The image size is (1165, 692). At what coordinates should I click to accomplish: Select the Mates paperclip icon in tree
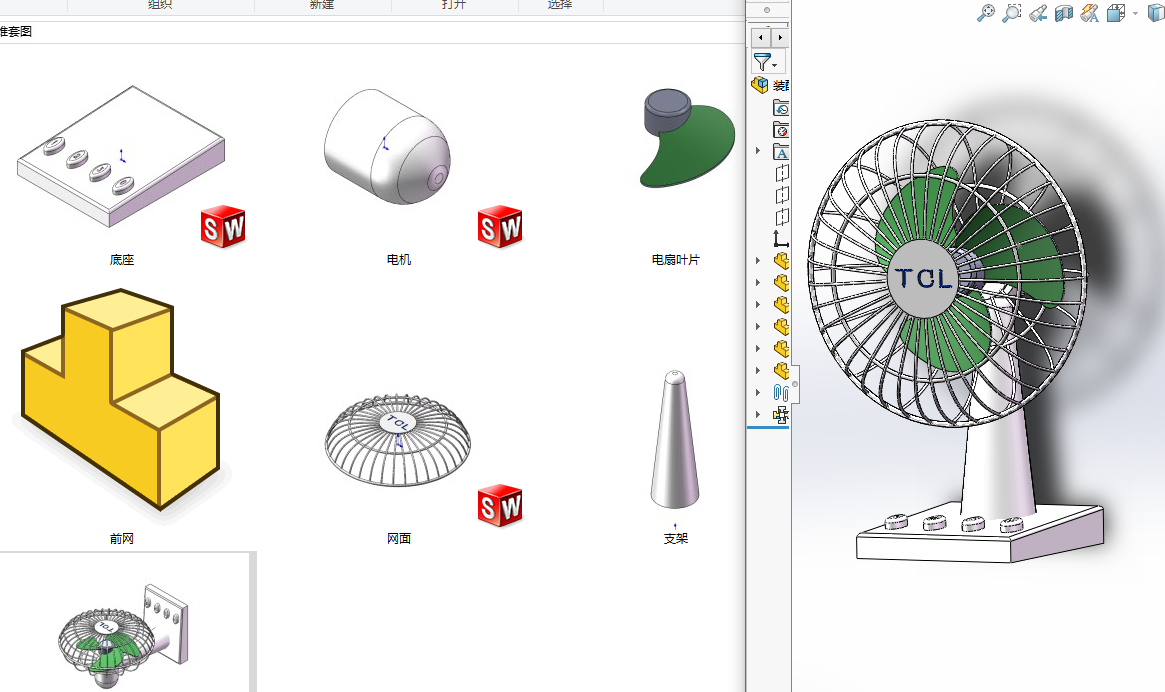pyautogui.click(x=781, y=393)
